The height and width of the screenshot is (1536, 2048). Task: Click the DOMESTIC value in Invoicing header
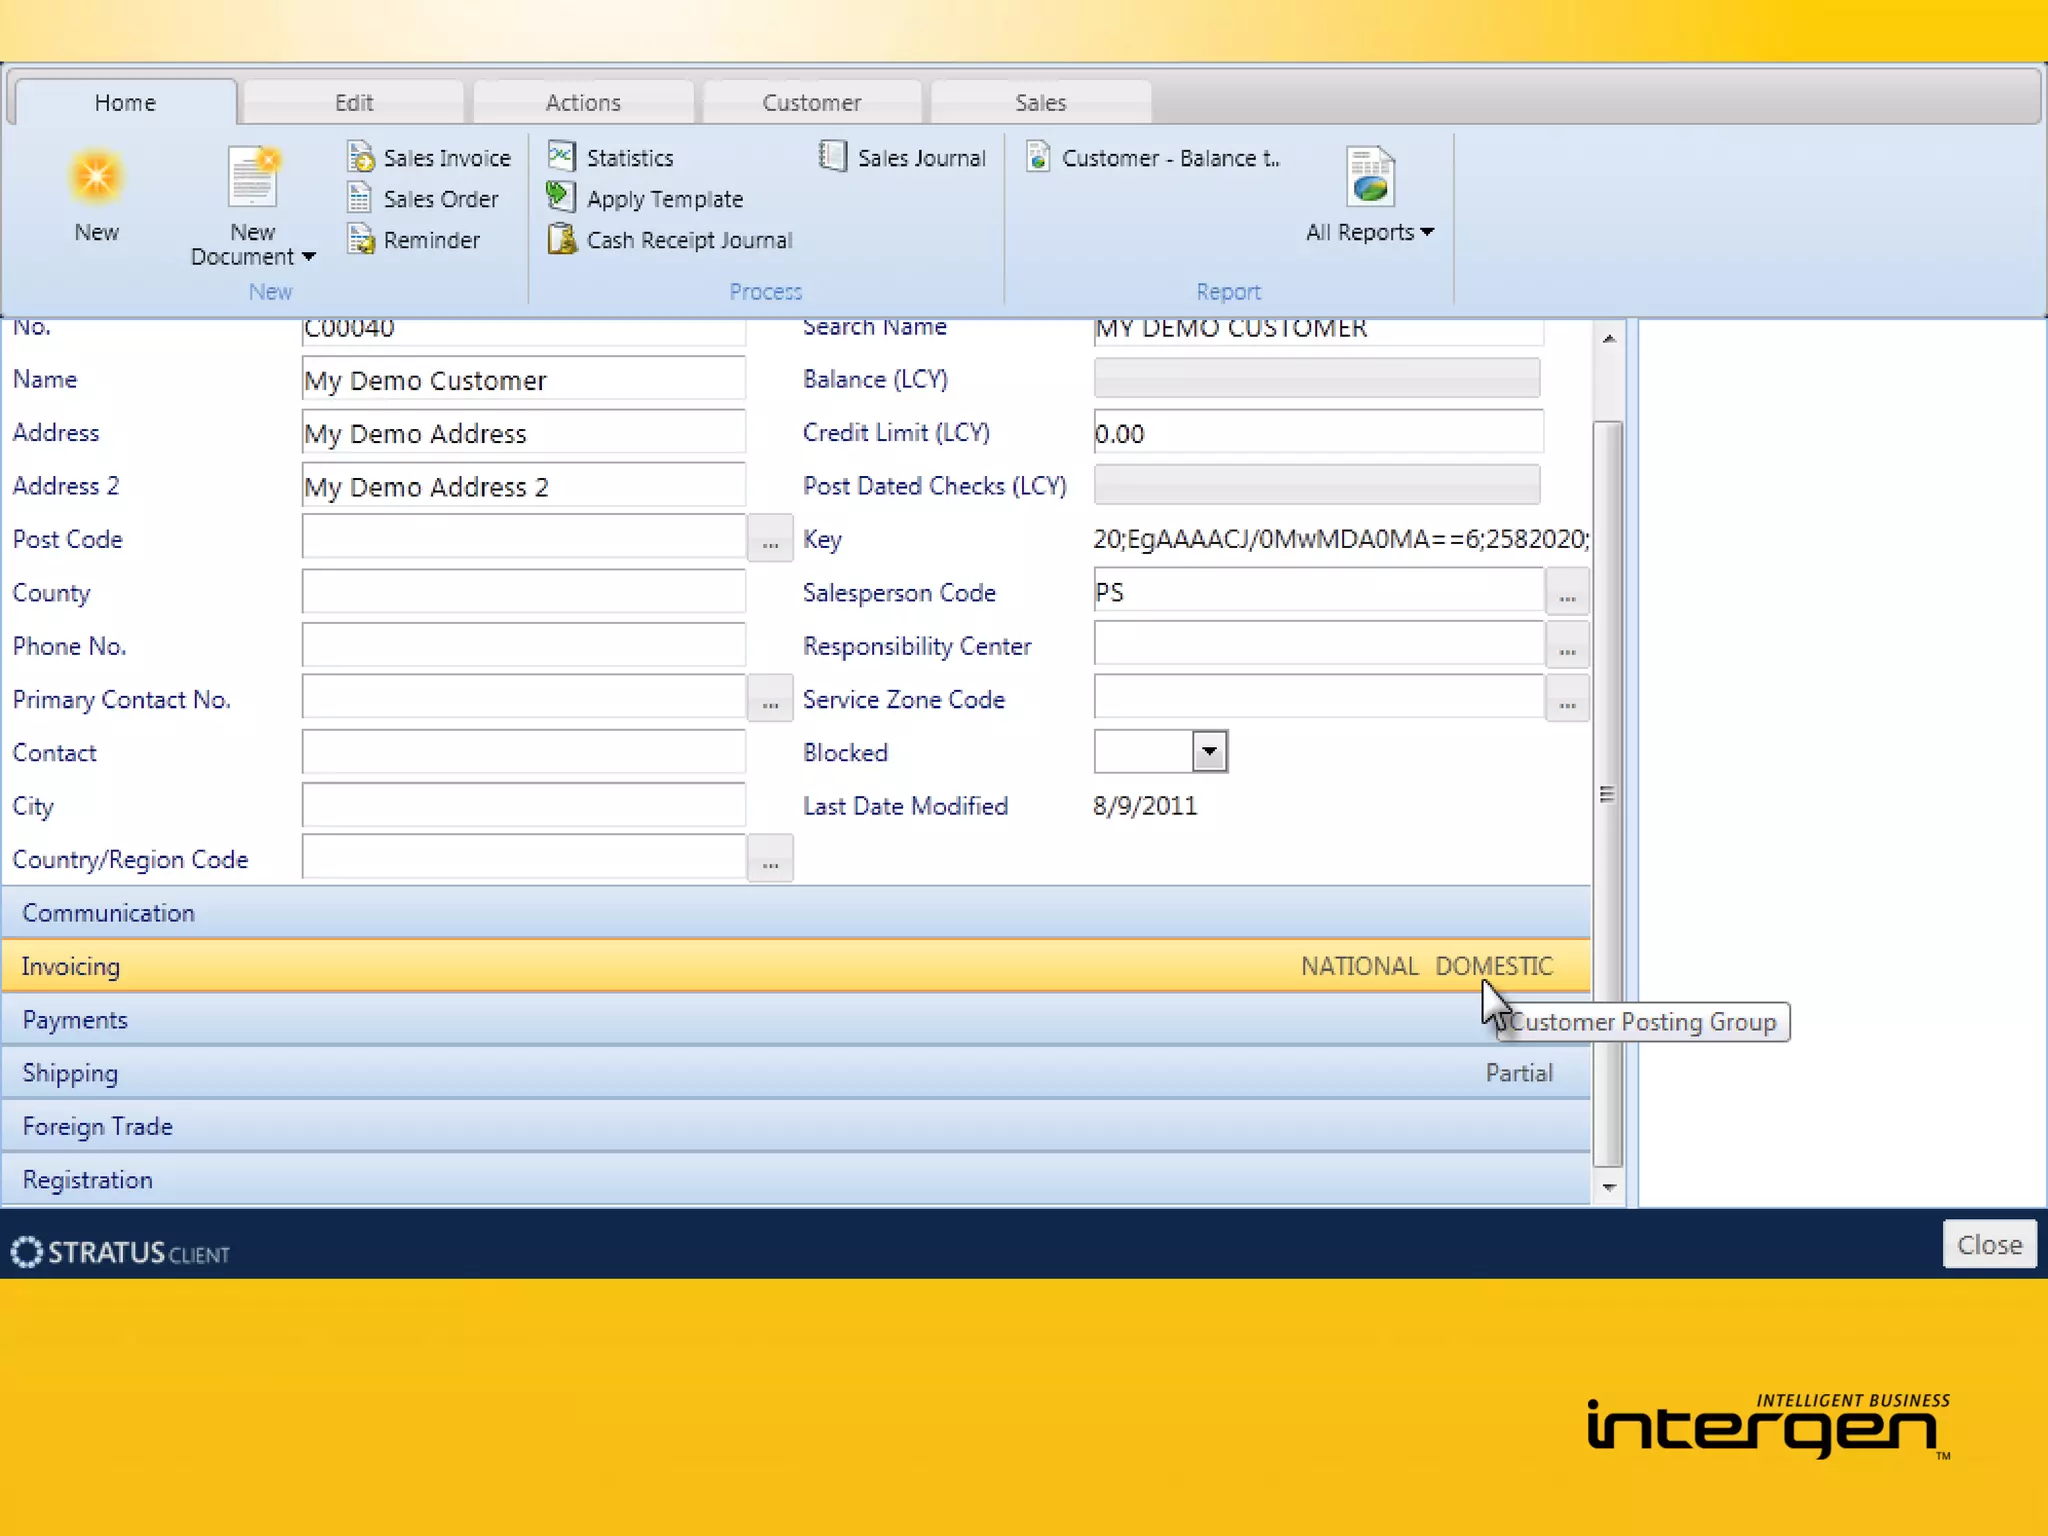click(1494, 966)
